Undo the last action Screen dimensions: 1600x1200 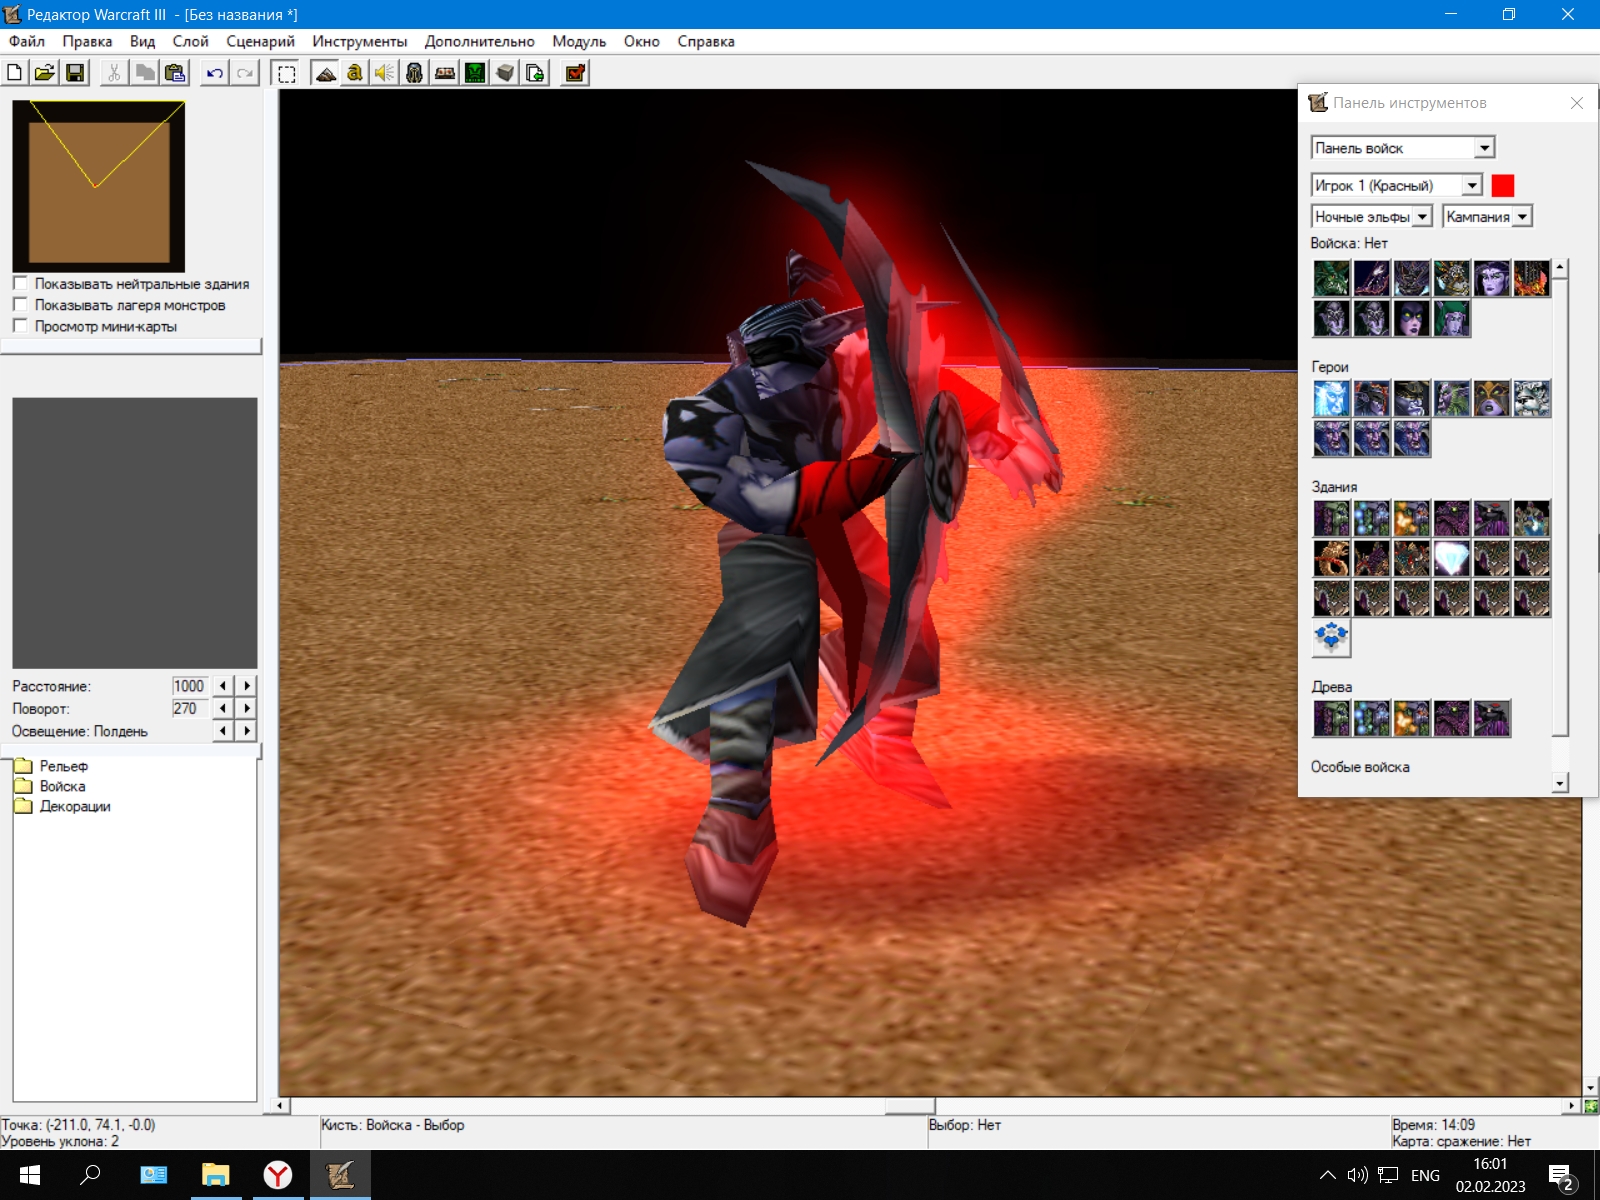point(214,73)
